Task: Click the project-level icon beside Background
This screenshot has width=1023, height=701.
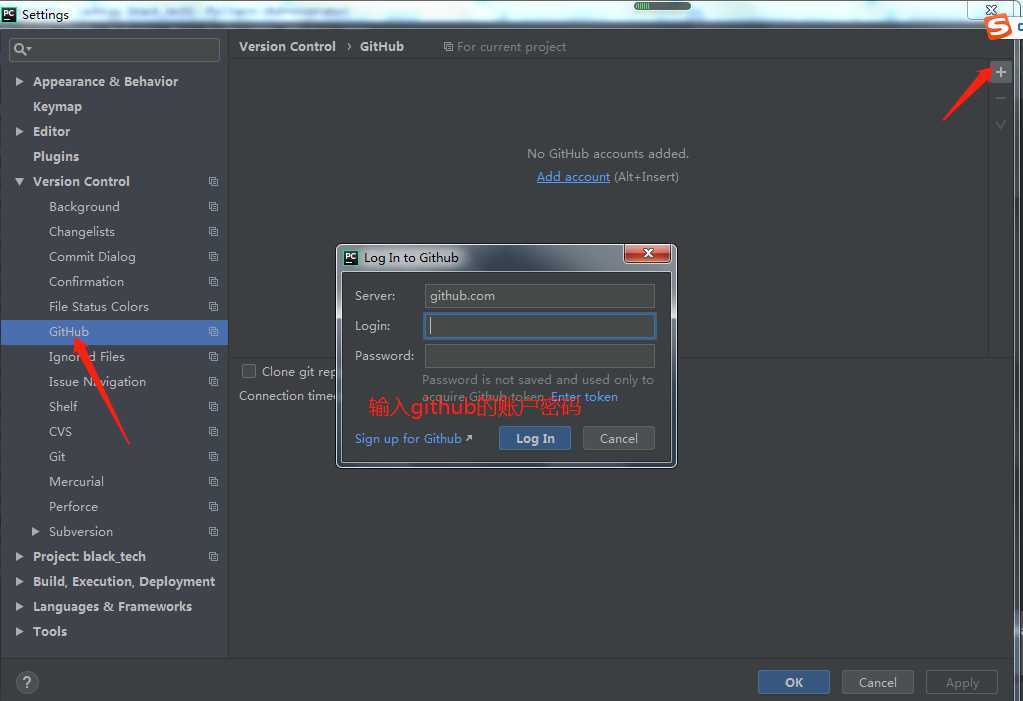Action: pos(213,206)
